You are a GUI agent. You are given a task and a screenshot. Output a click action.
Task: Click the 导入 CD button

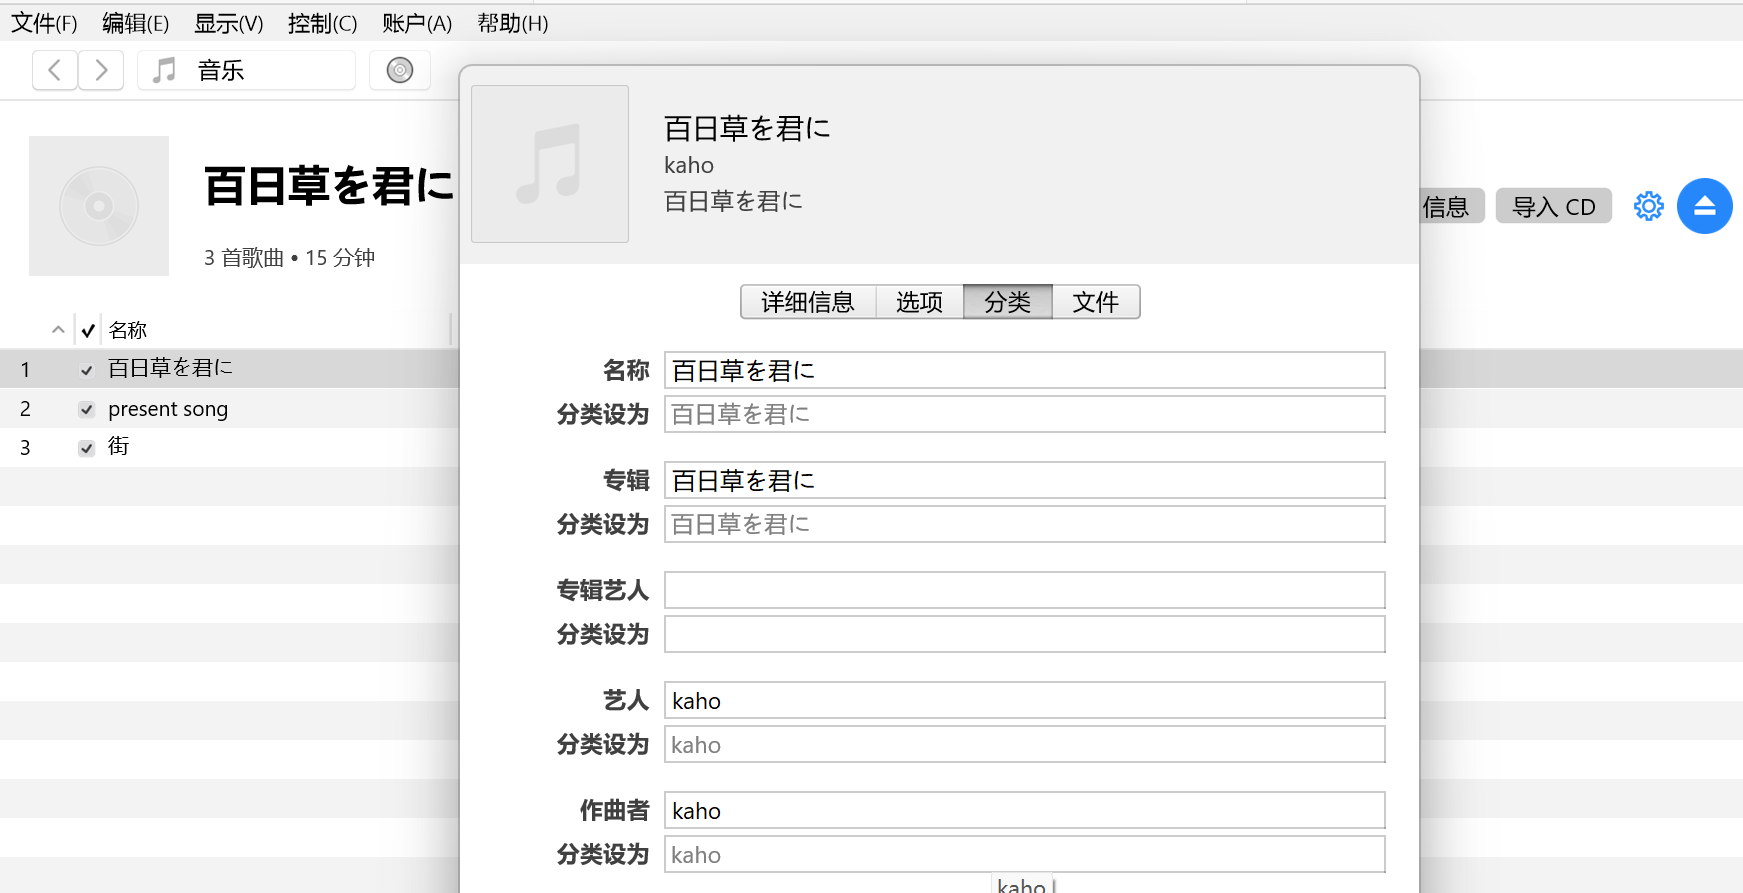(x=1553, y=206)
